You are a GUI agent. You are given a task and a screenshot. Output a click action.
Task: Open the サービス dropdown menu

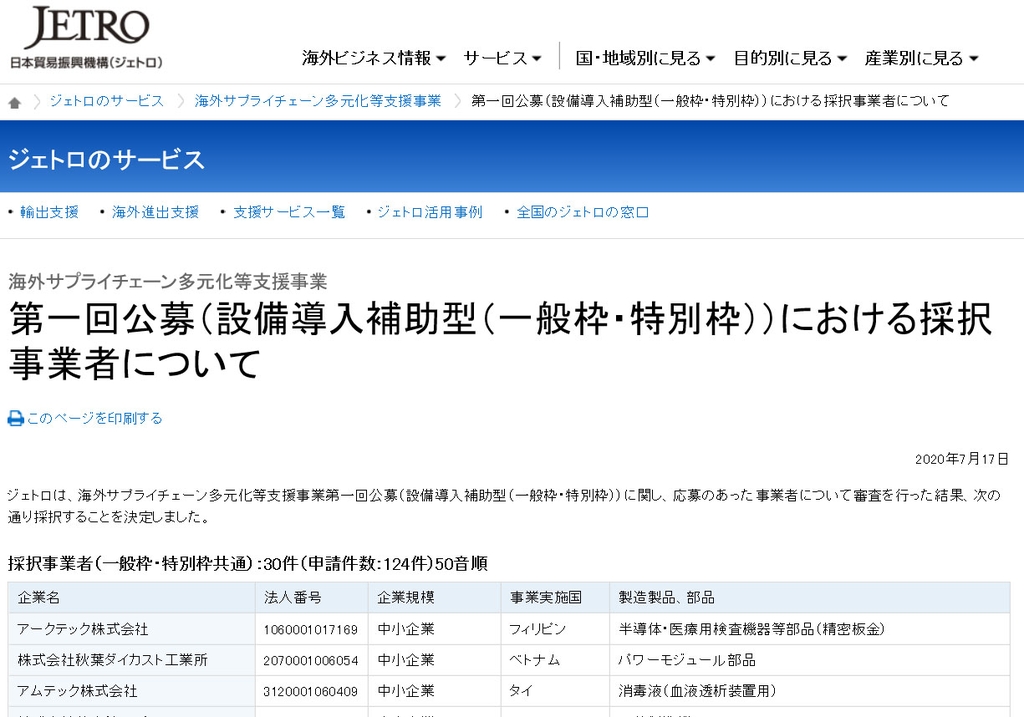point(502,58)
